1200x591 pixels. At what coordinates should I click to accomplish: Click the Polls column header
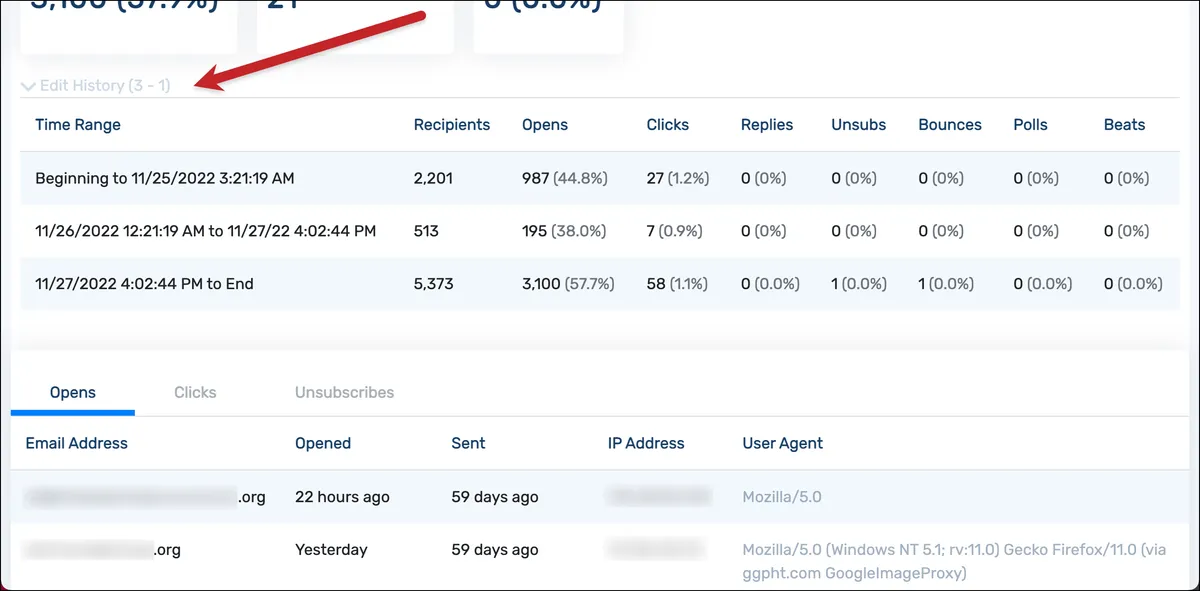click(x=1031, y=125)
